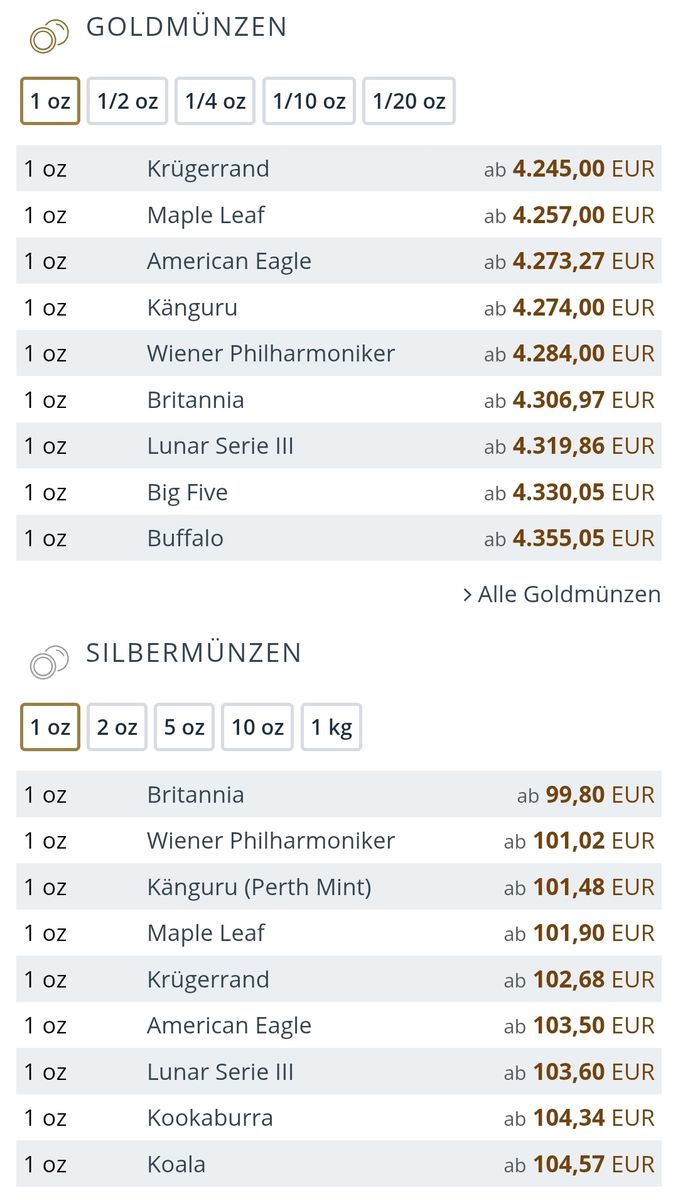Switch to 1/4 oz gold coins
678x1200 pixels.
[215, 101]
